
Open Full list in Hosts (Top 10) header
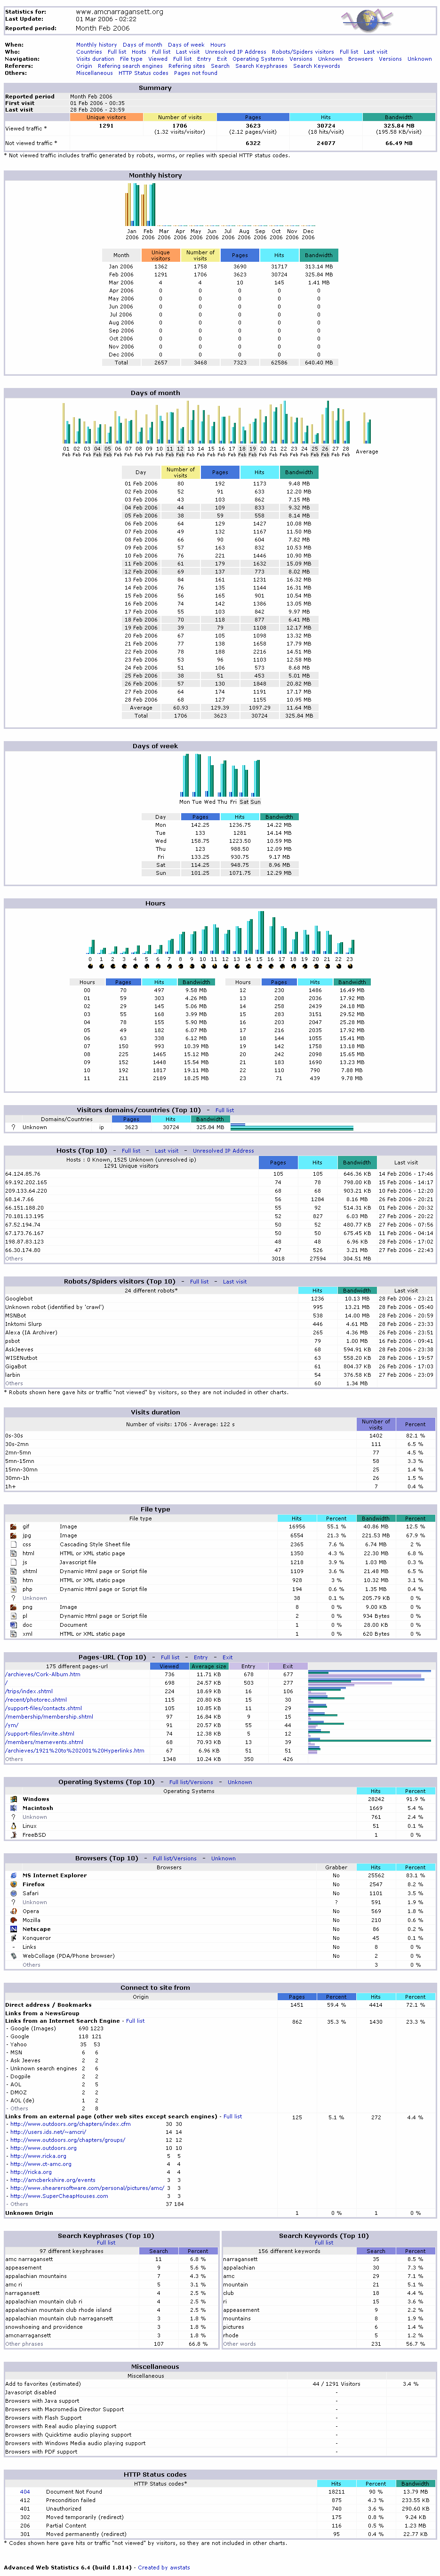(x=131, y=1150)
